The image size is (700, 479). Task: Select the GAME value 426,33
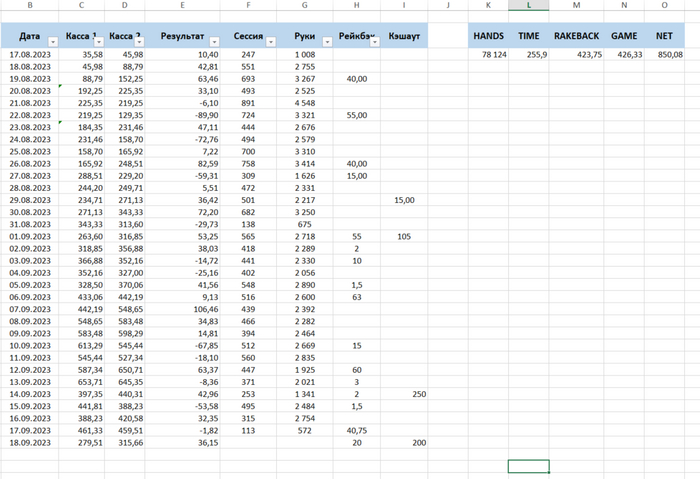pyautogui.click(x=624, y=54)
